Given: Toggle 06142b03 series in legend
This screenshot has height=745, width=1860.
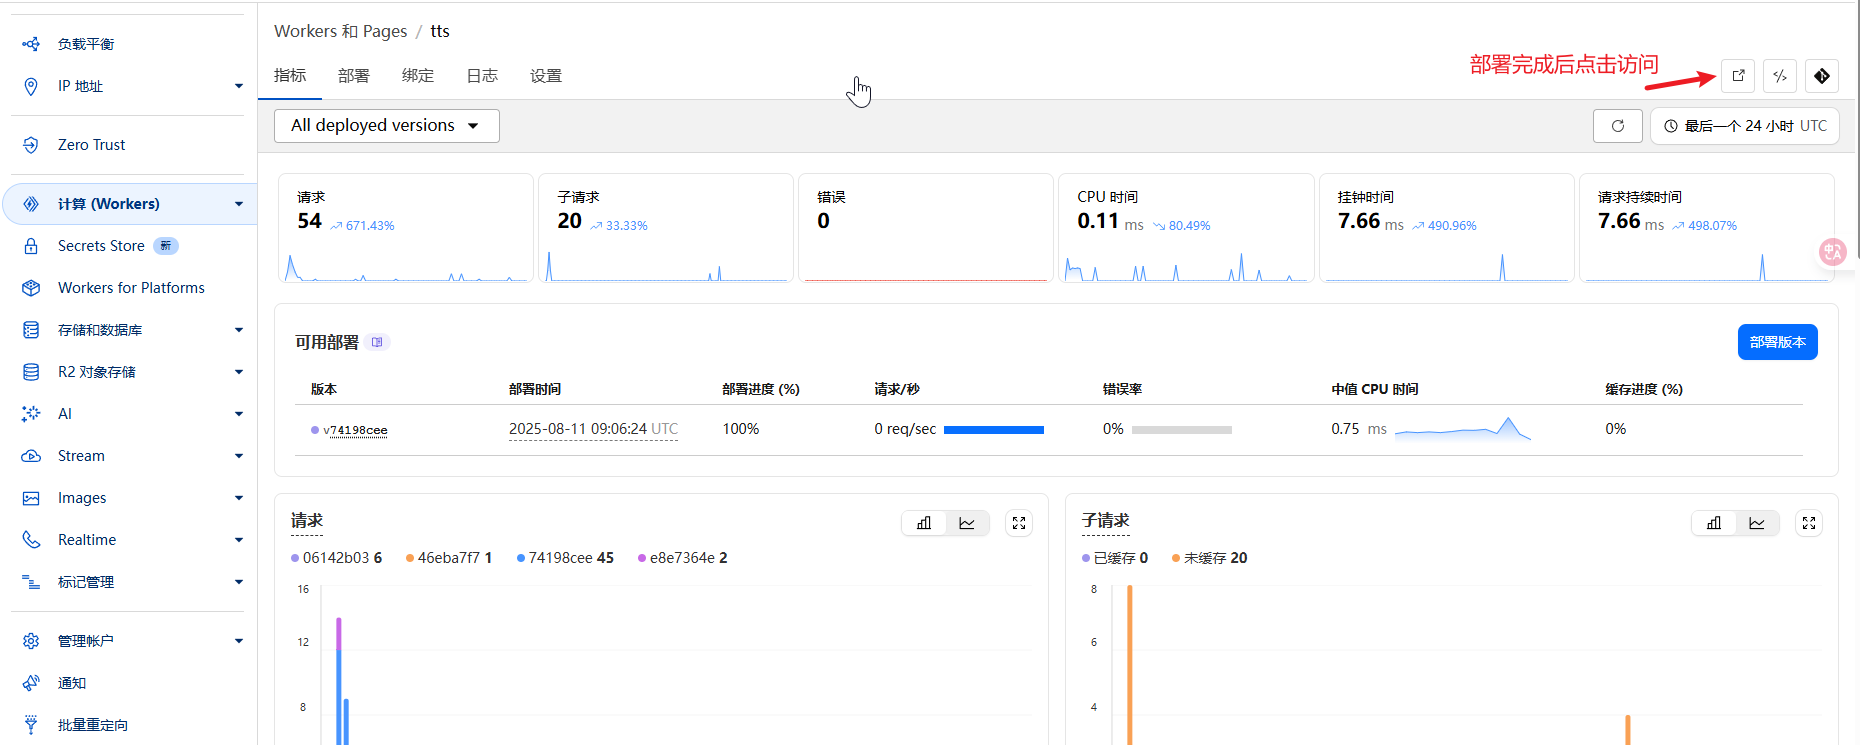Looking at the screenshot, I should click(337, 558).
